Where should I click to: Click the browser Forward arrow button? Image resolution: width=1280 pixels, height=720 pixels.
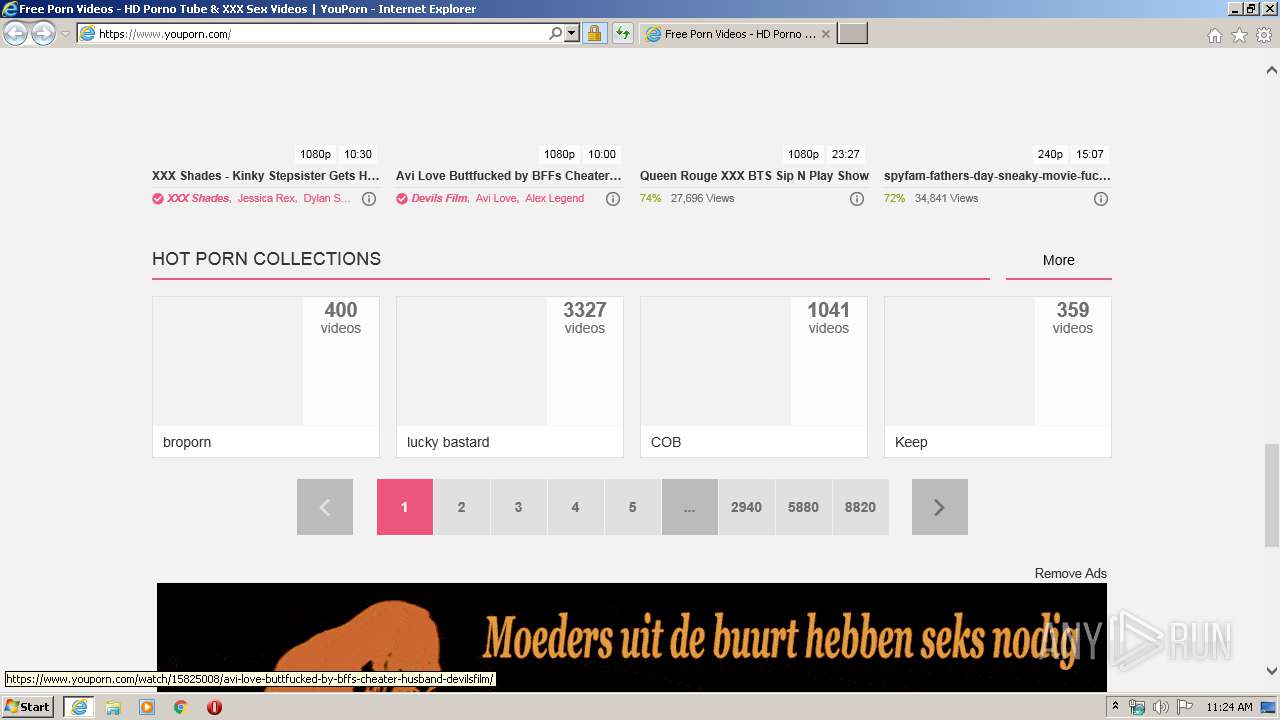pyautogui.click(x=43, y=33)
